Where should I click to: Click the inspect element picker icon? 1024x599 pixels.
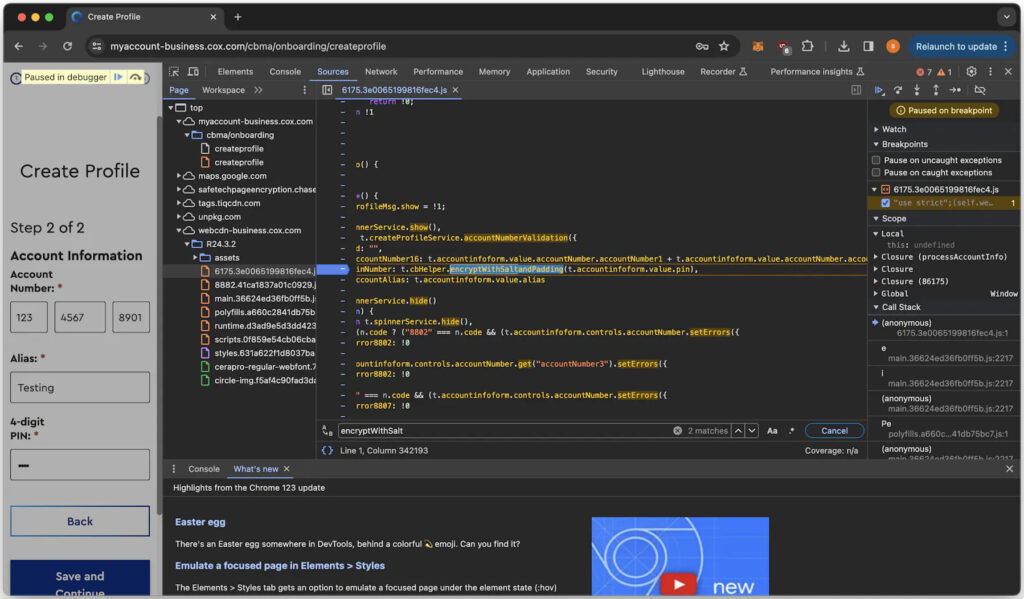(174, 72)
